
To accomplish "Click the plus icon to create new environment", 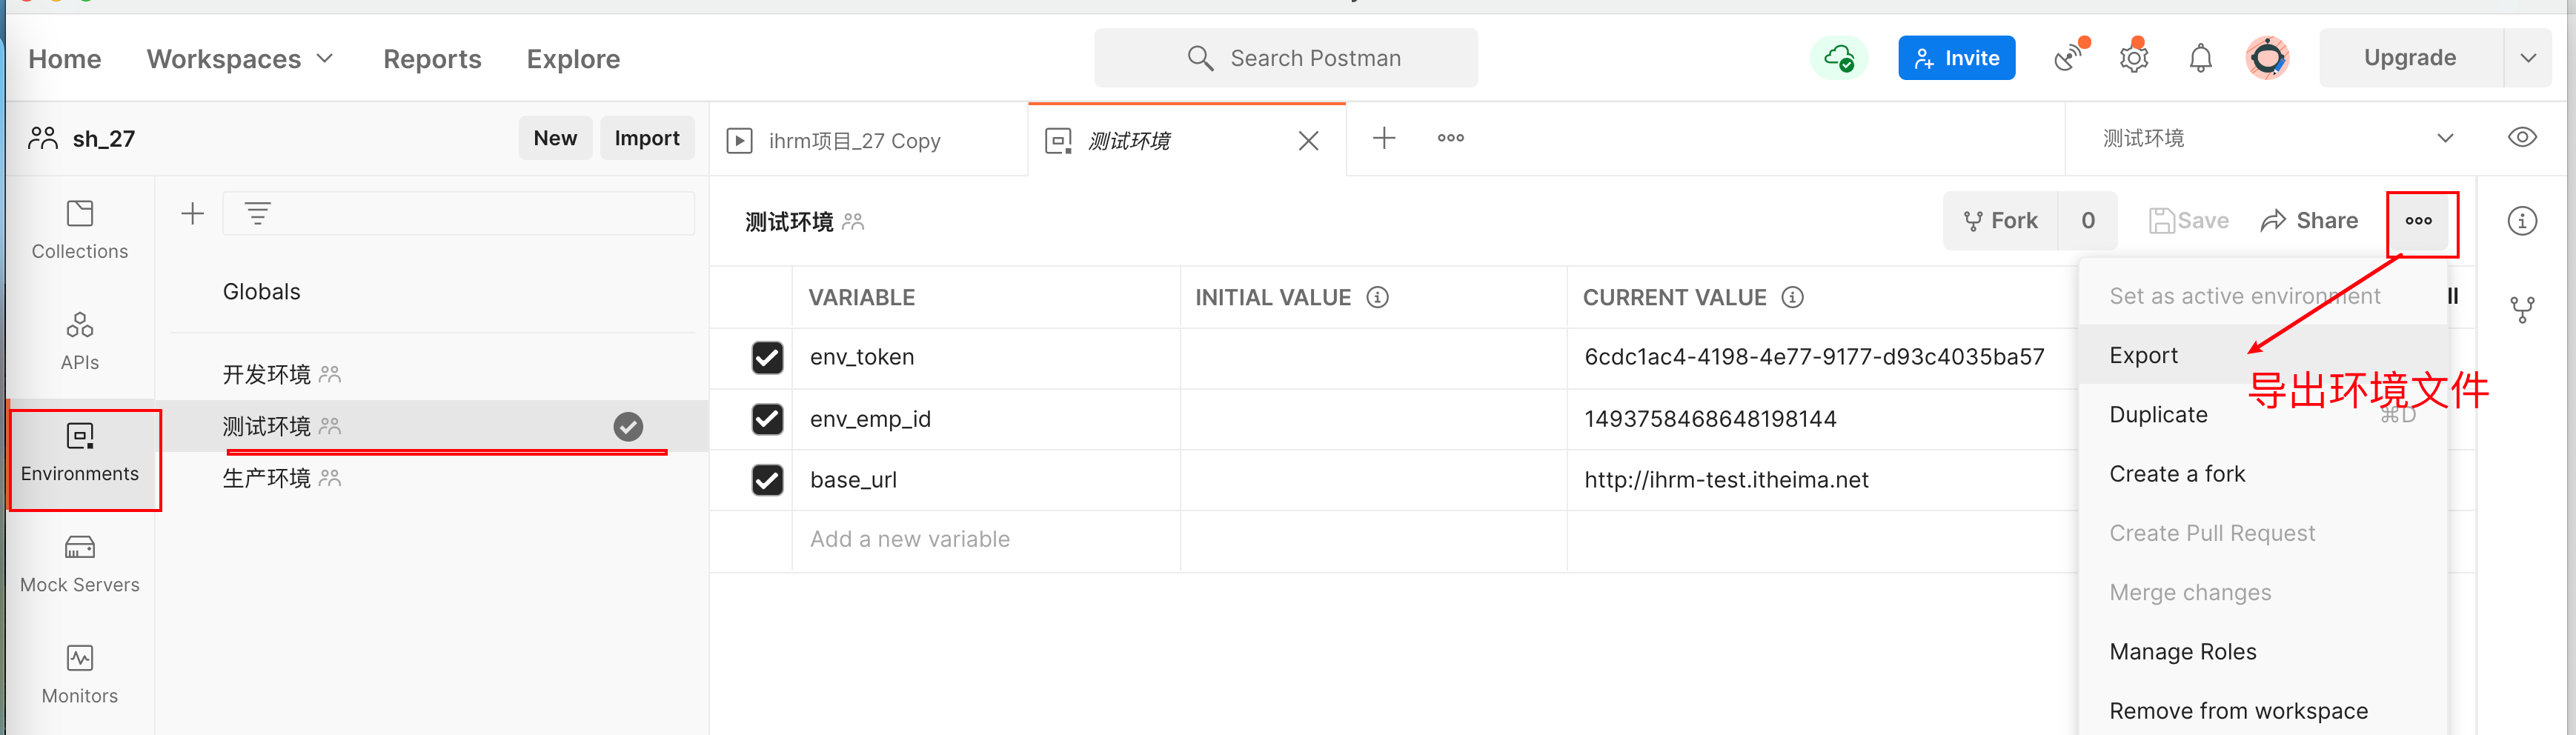I will [192, 213].
